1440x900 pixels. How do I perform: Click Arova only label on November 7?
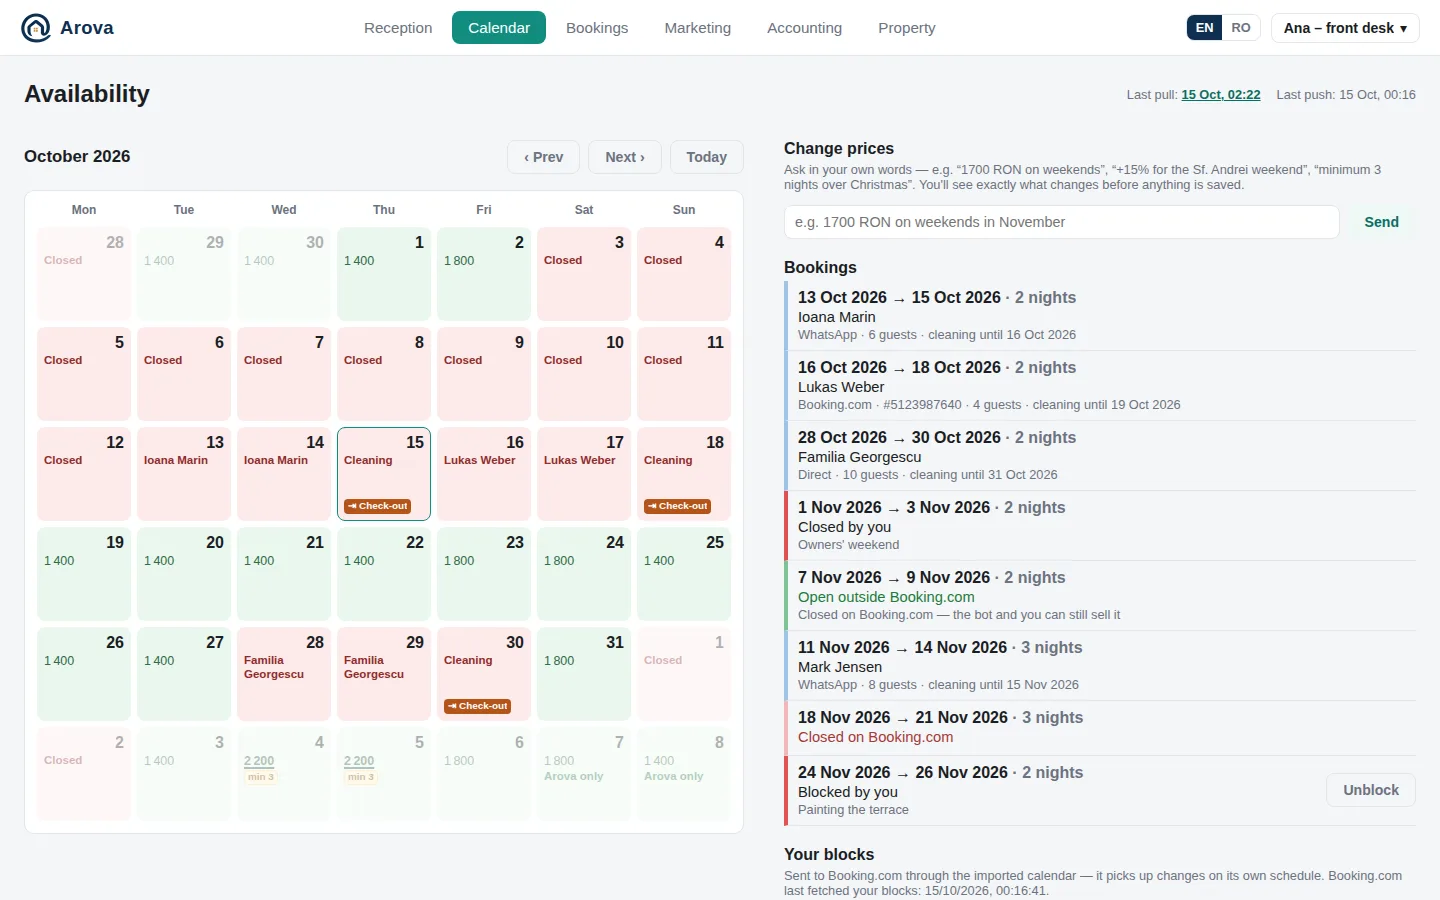click(x=574, y=776)
